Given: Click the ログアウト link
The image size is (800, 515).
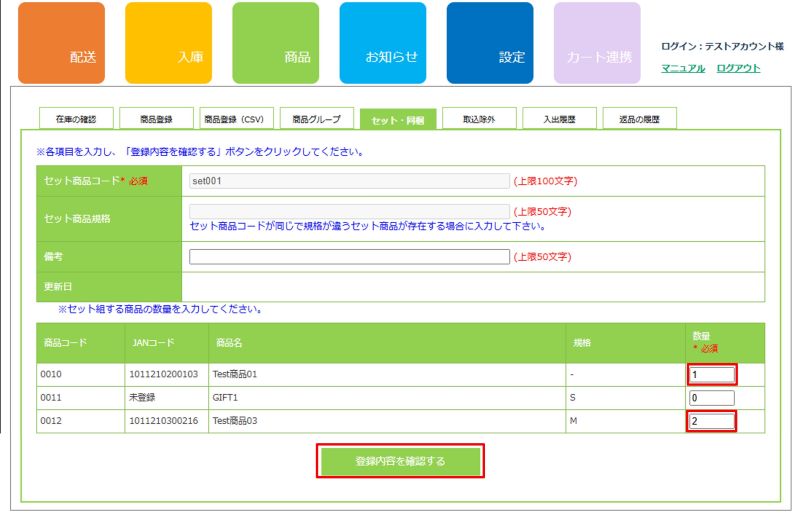Looking at the screenshot, I should click(x=738, y=68).
